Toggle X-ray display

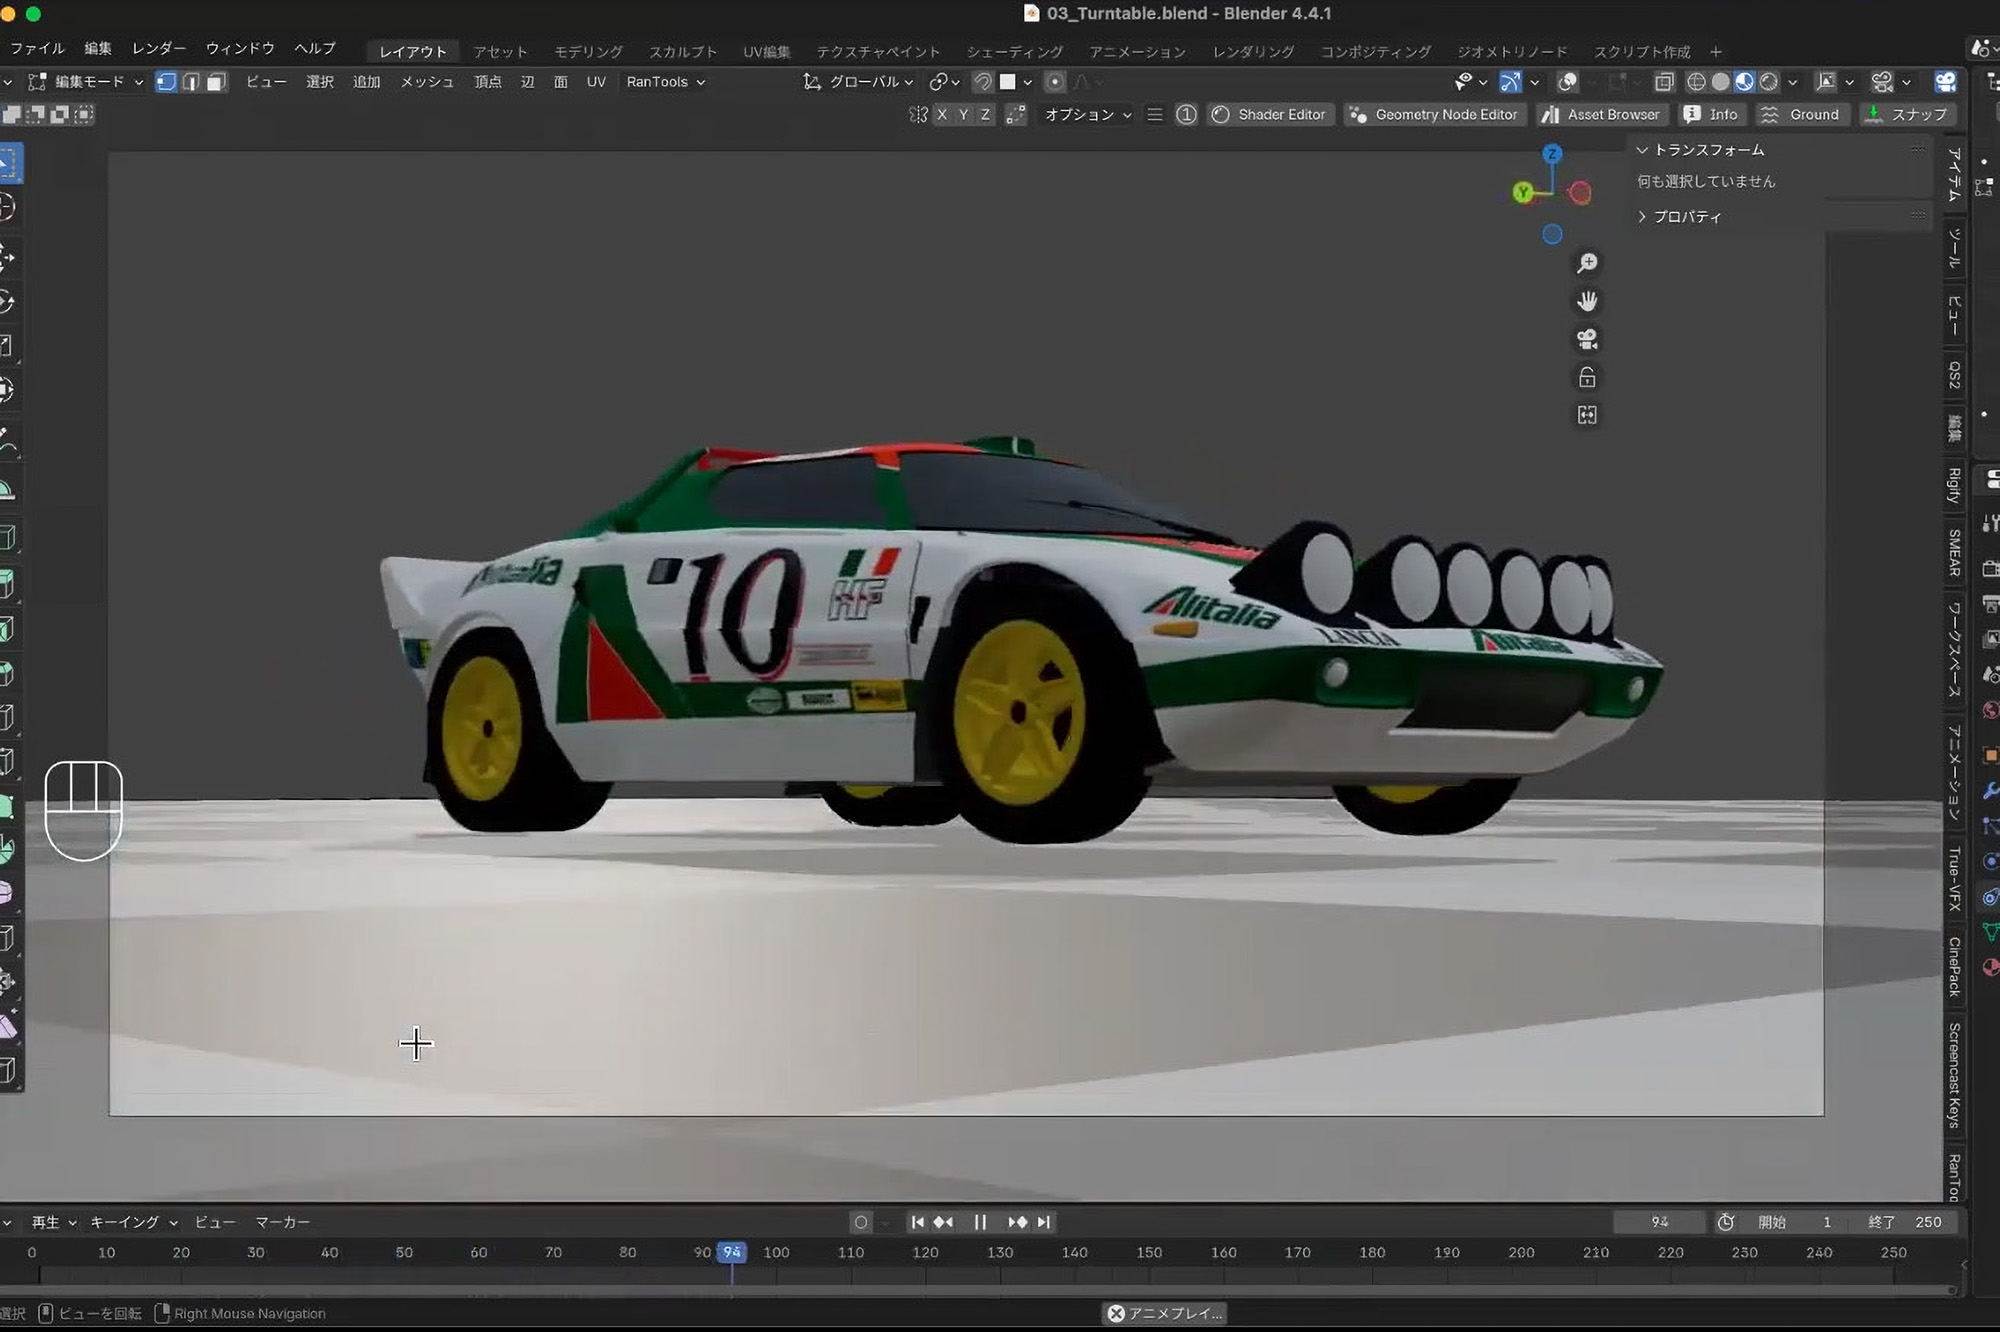pyautogui.click(x=1664, y=82)
